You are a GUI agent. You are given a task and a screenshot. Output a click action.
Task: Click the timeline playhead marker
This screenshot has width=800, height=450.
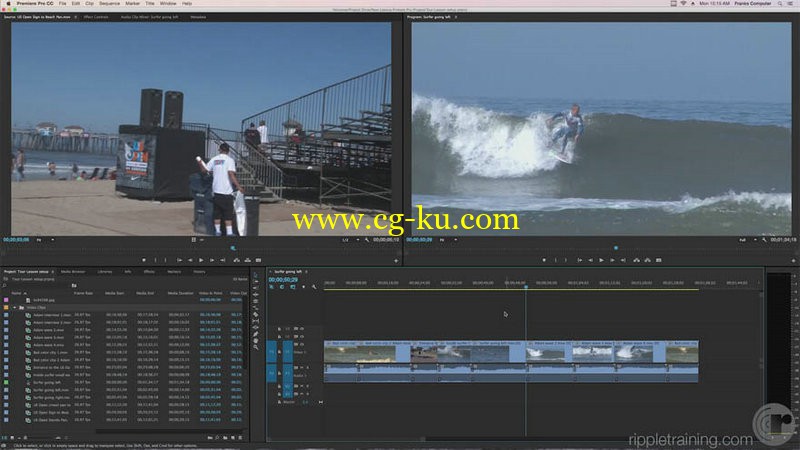click(526, 287)
